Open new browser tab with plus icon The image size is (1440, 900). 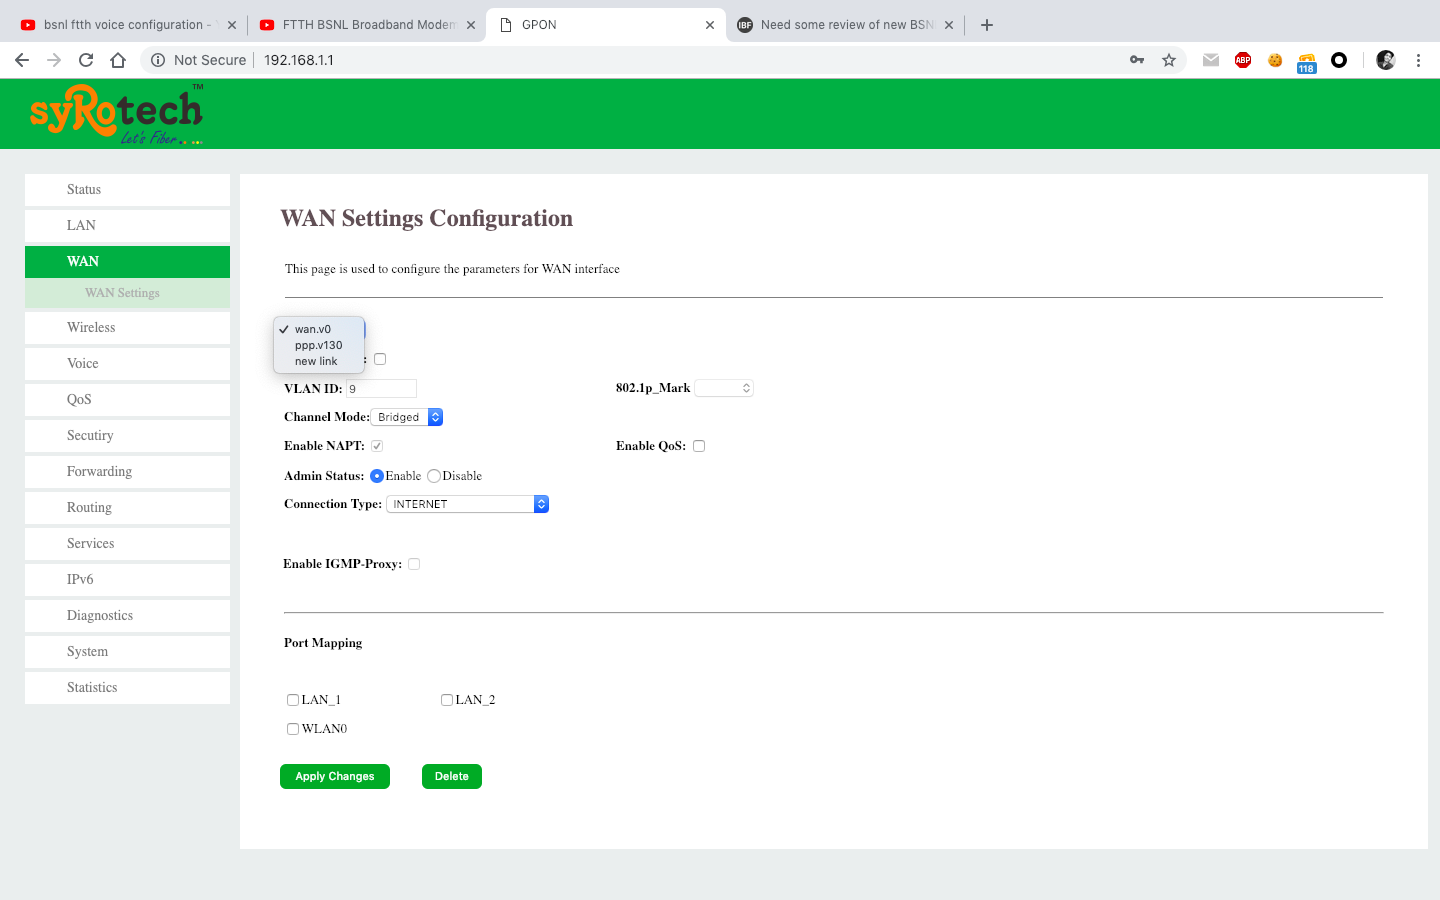click(x=987, y=25)
